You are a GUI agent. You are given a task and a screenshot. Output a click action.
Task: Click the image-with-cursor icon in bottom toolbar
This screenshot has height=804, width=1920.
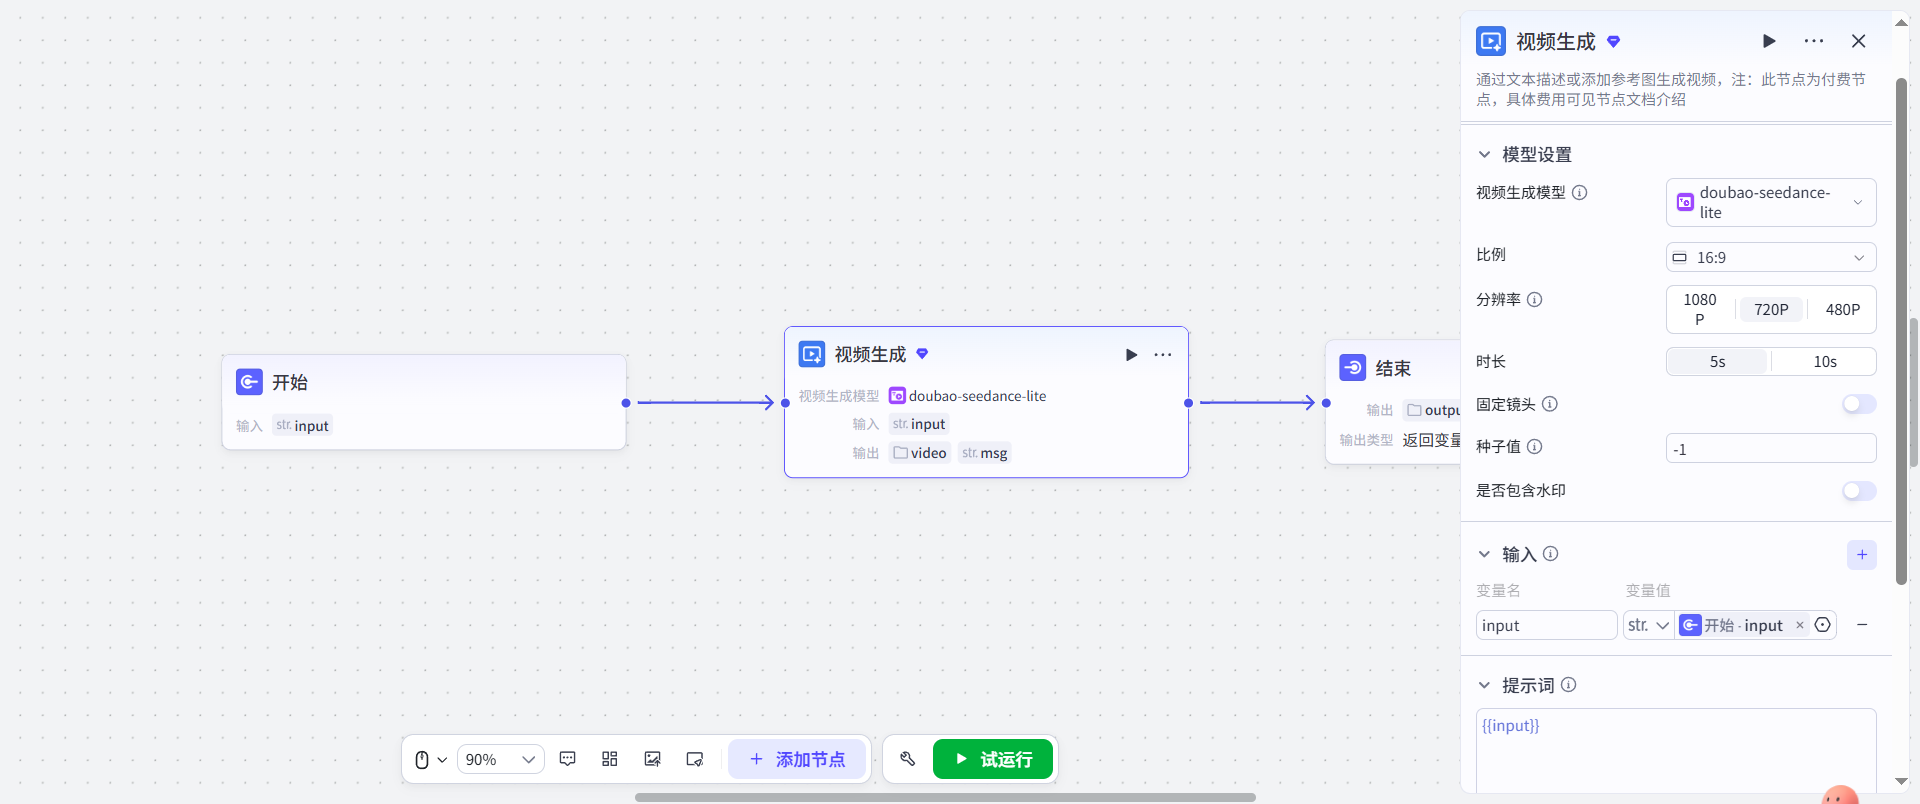tap(695, 759)
